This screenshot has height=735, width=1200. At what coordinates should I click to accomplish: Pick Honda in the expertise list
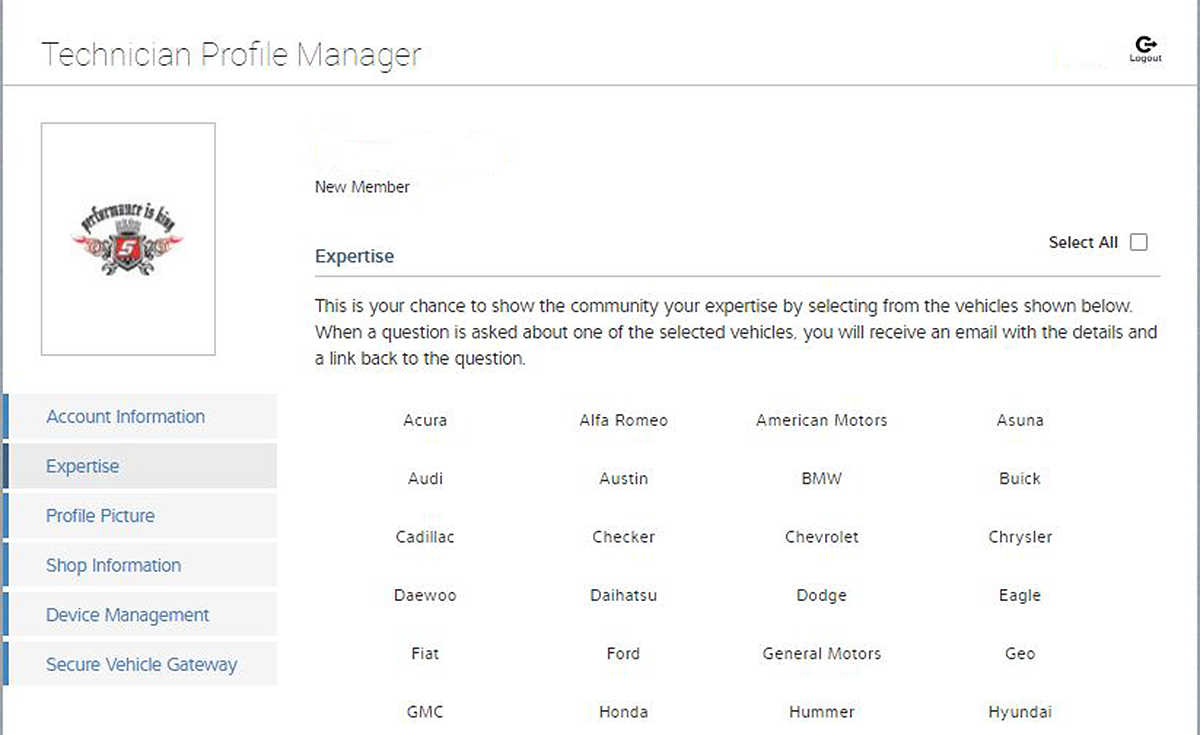[x=623, y=712]
